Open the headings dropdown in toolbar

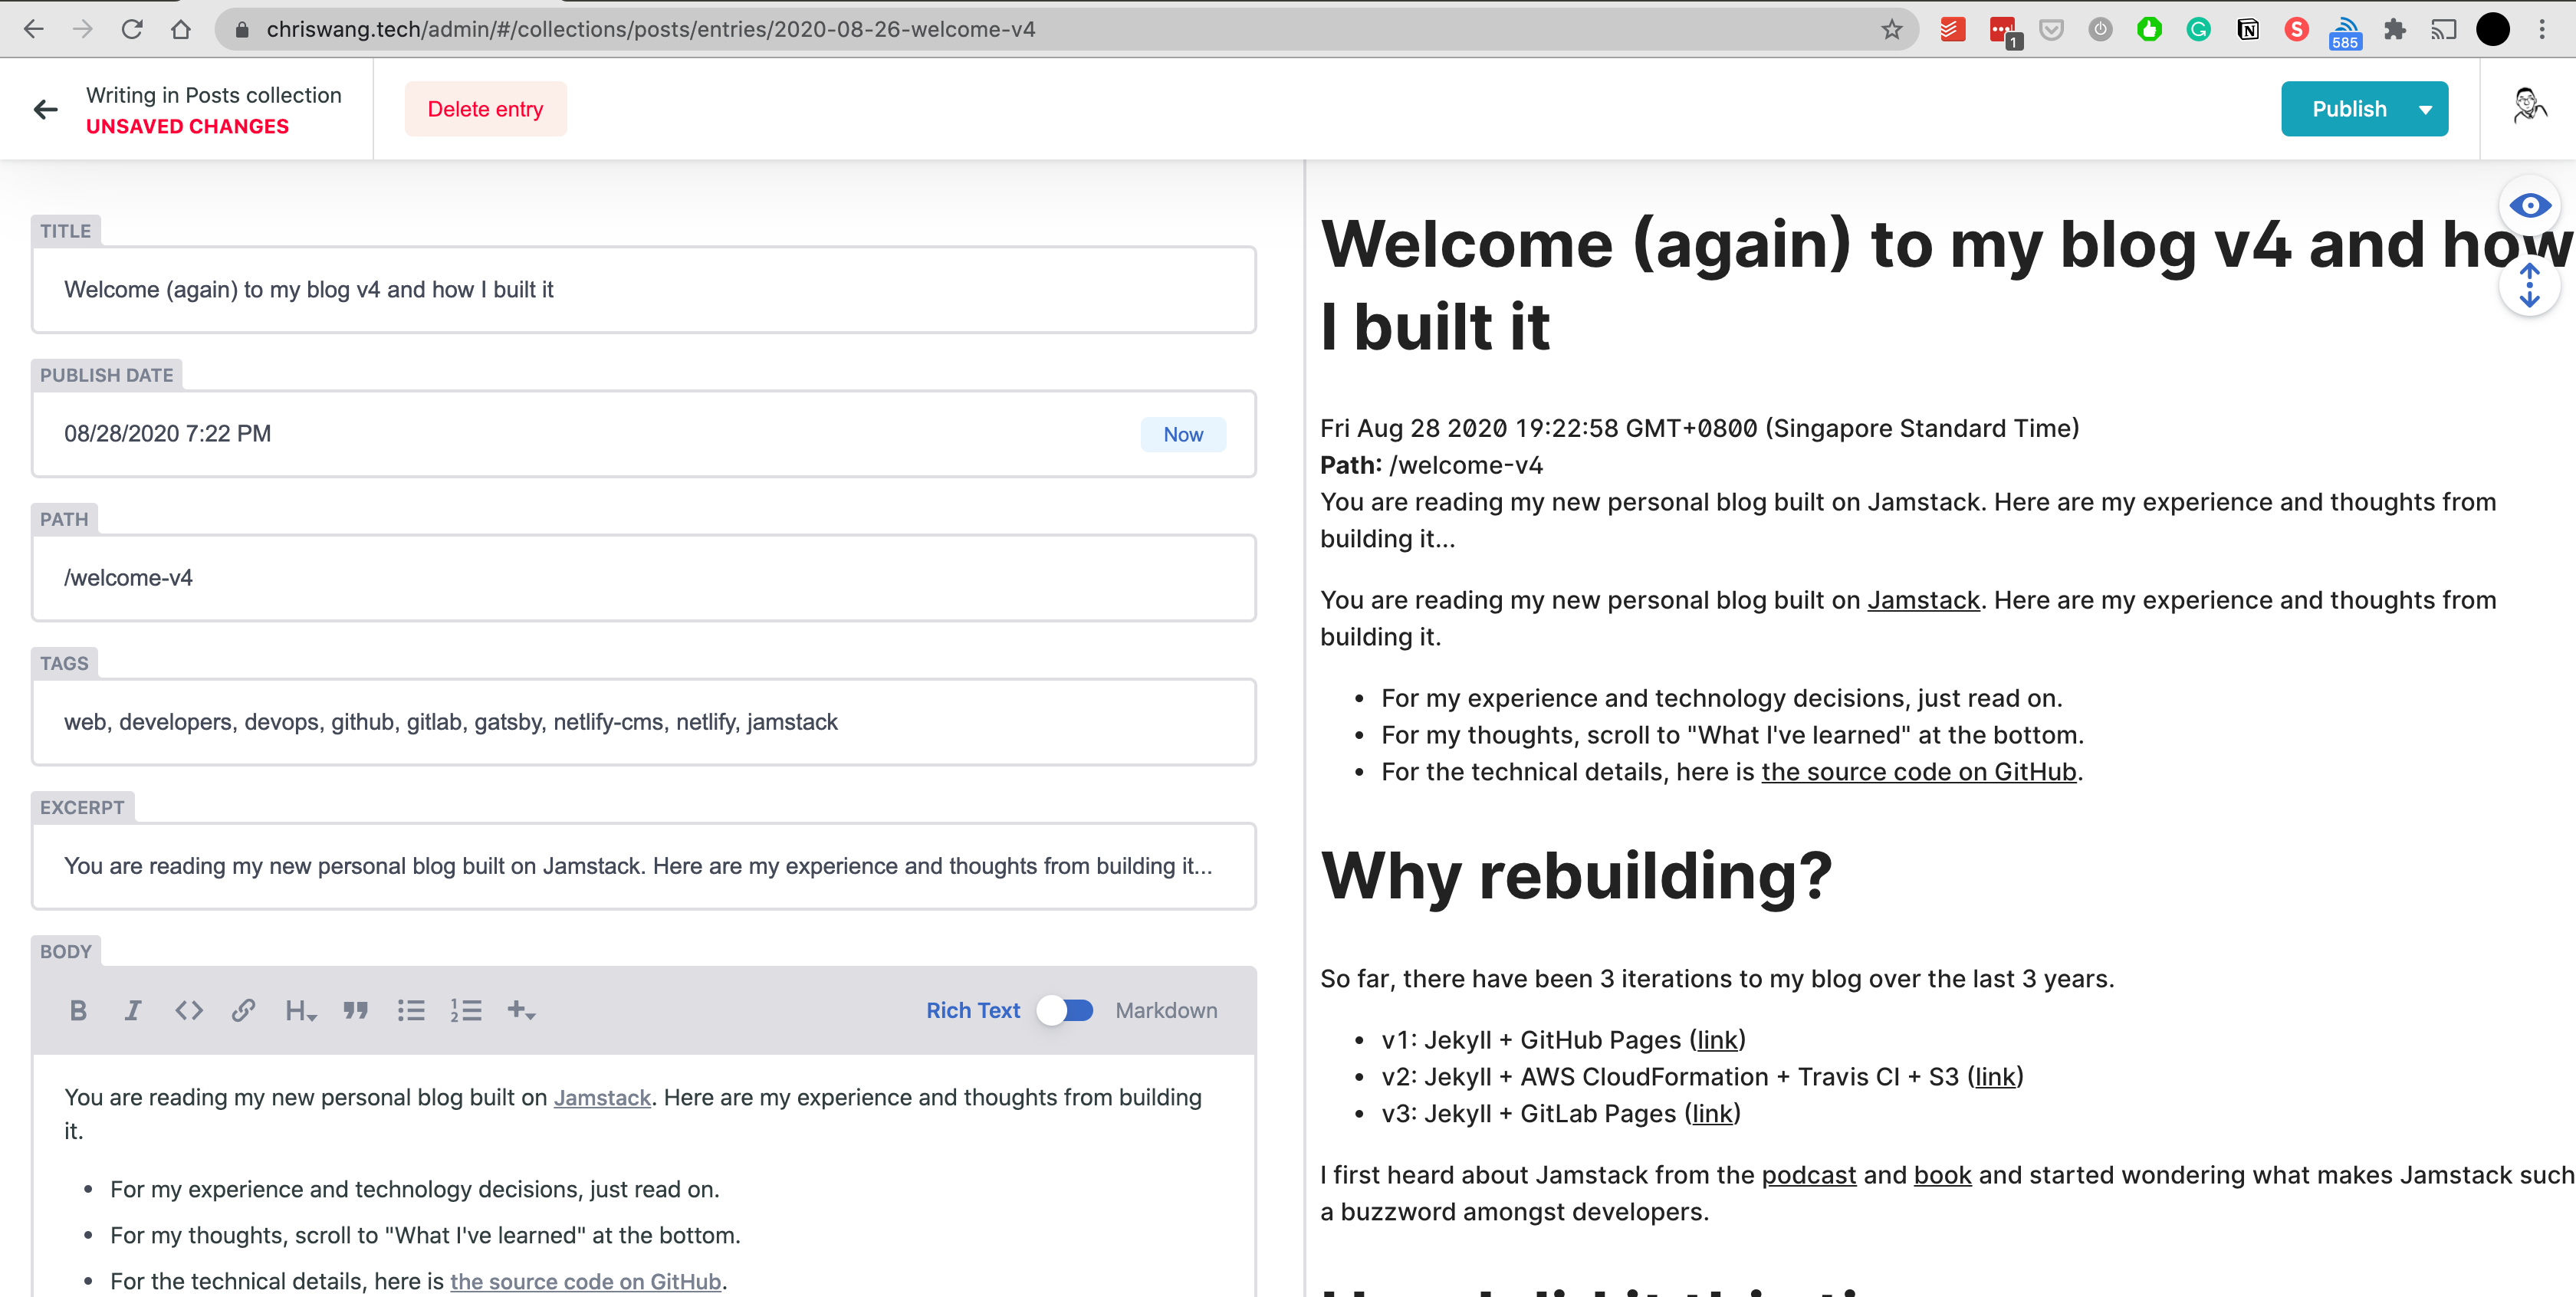click(300, 1010)
